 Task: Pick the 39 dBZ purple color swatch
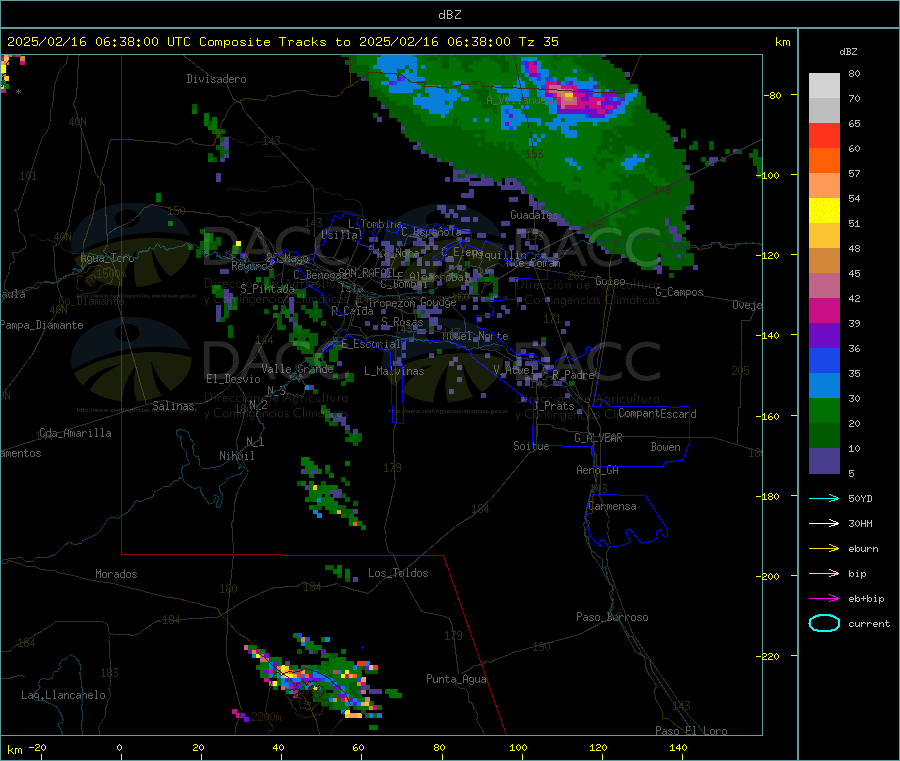pyautogui.click(x=824, y=336)
